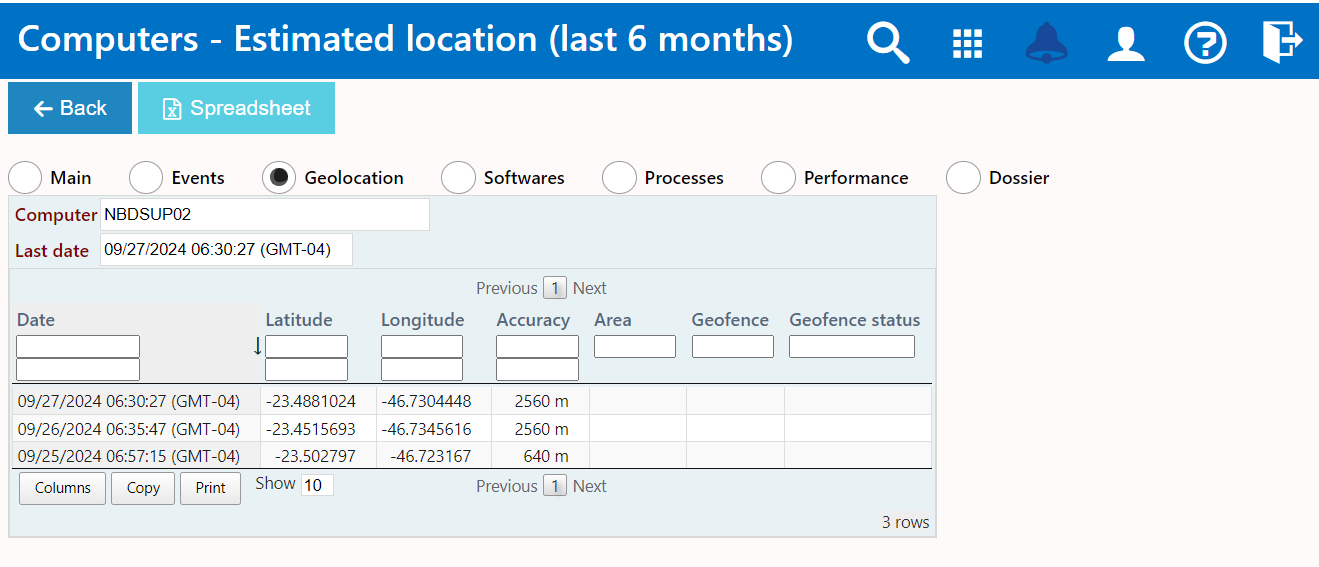Click the Show rows count field

(317, 485)
